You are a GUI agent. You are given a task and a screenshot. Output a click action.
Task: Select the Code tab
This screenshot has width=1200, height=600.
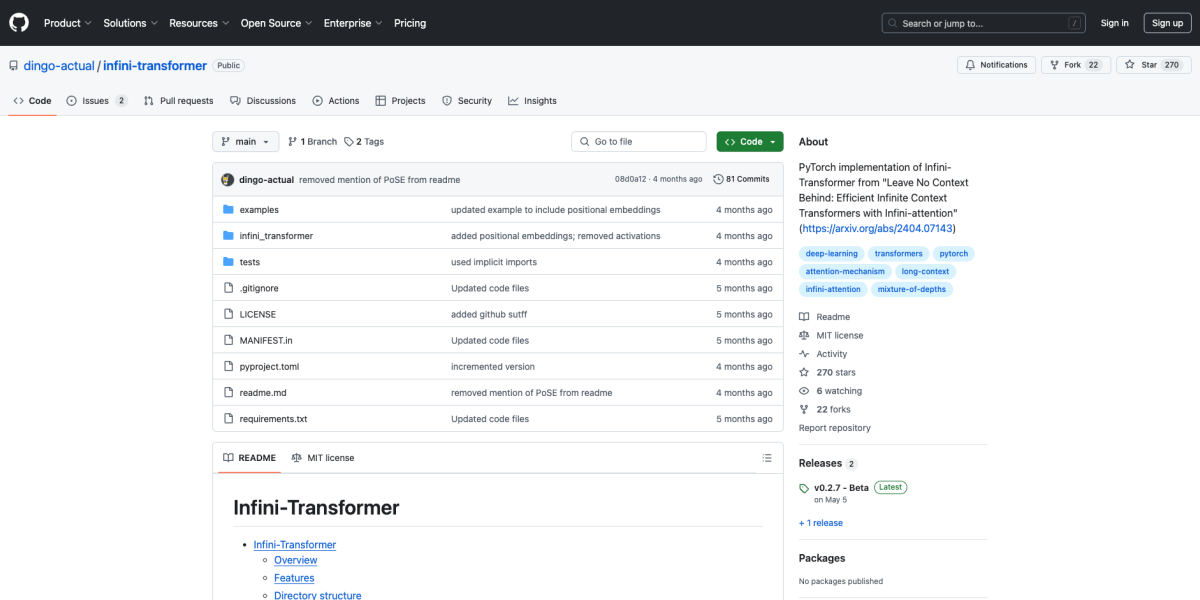[32, 101]
